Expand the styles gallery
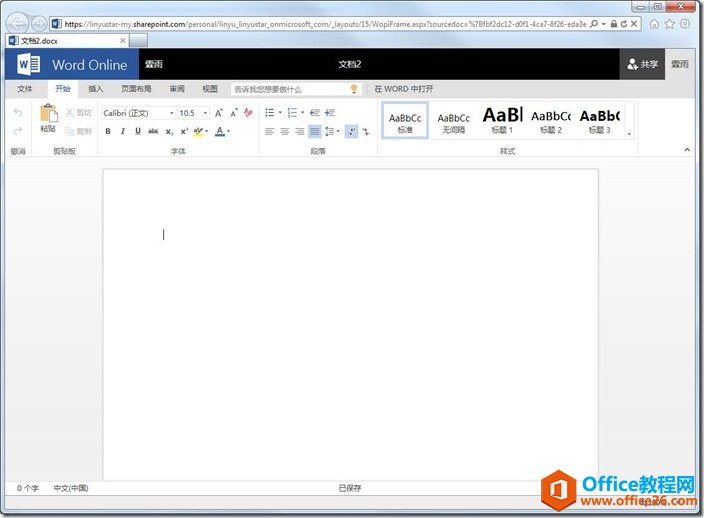Image resolution: width=704 pixels, height=518 pixels. (x=629, y=134)
